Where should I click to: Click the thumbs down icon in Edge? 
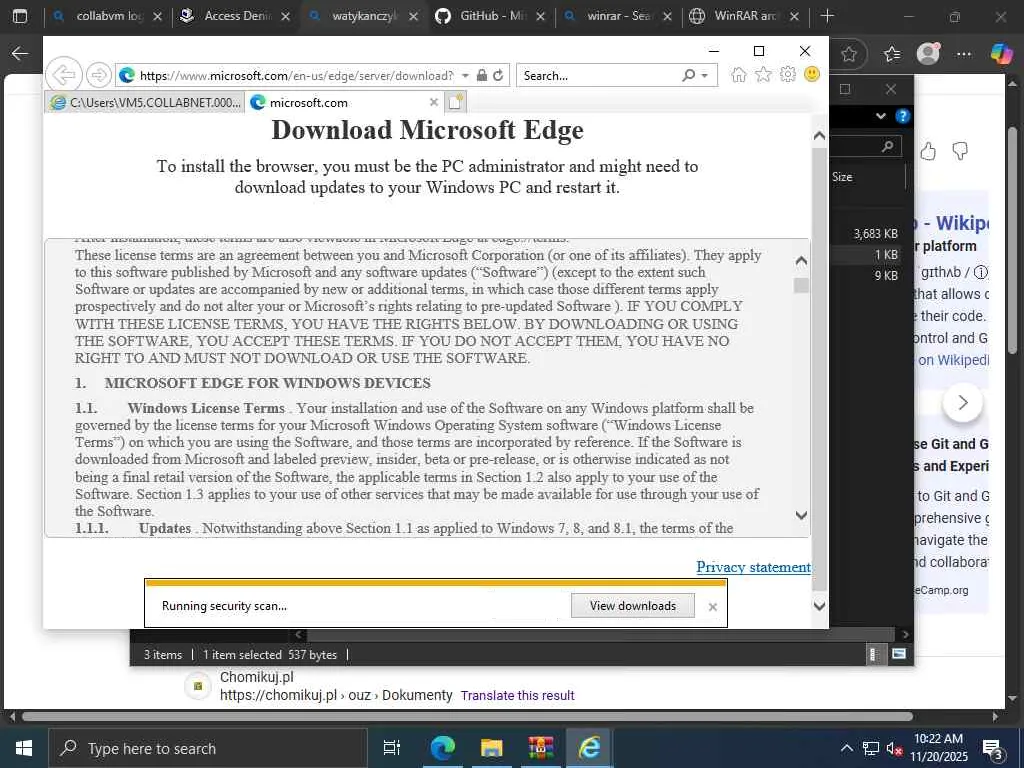tap(959, 152)
